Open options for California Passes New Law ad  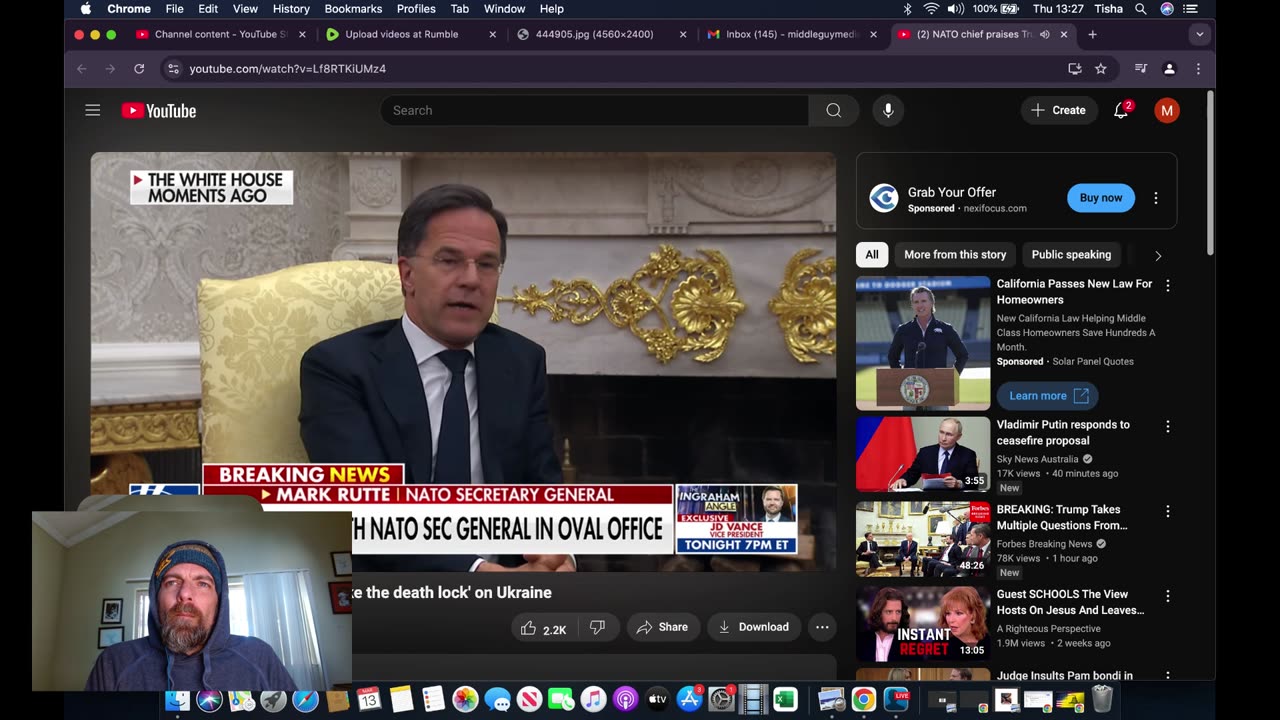point(1167,285)
